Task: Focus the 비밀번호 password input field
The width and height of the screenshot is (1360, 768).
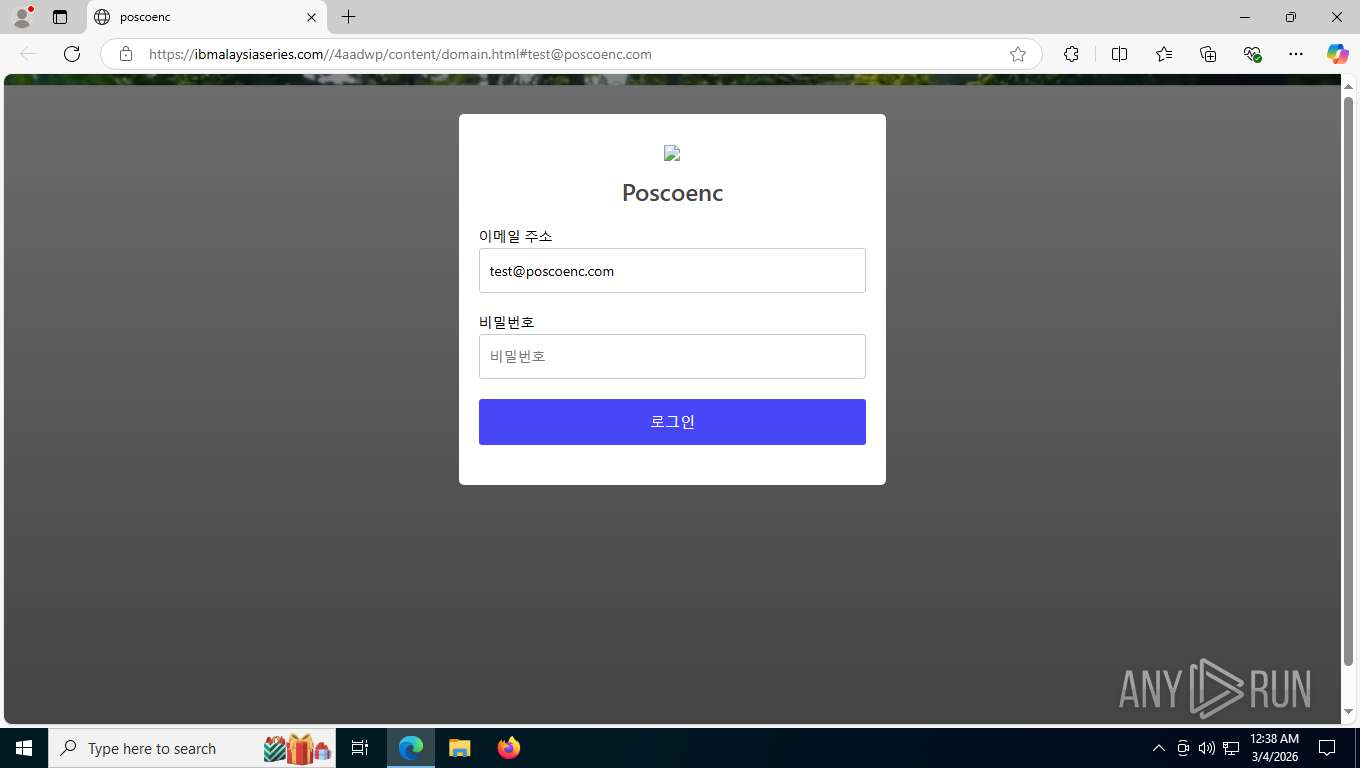Action: [x=672, y=357]
